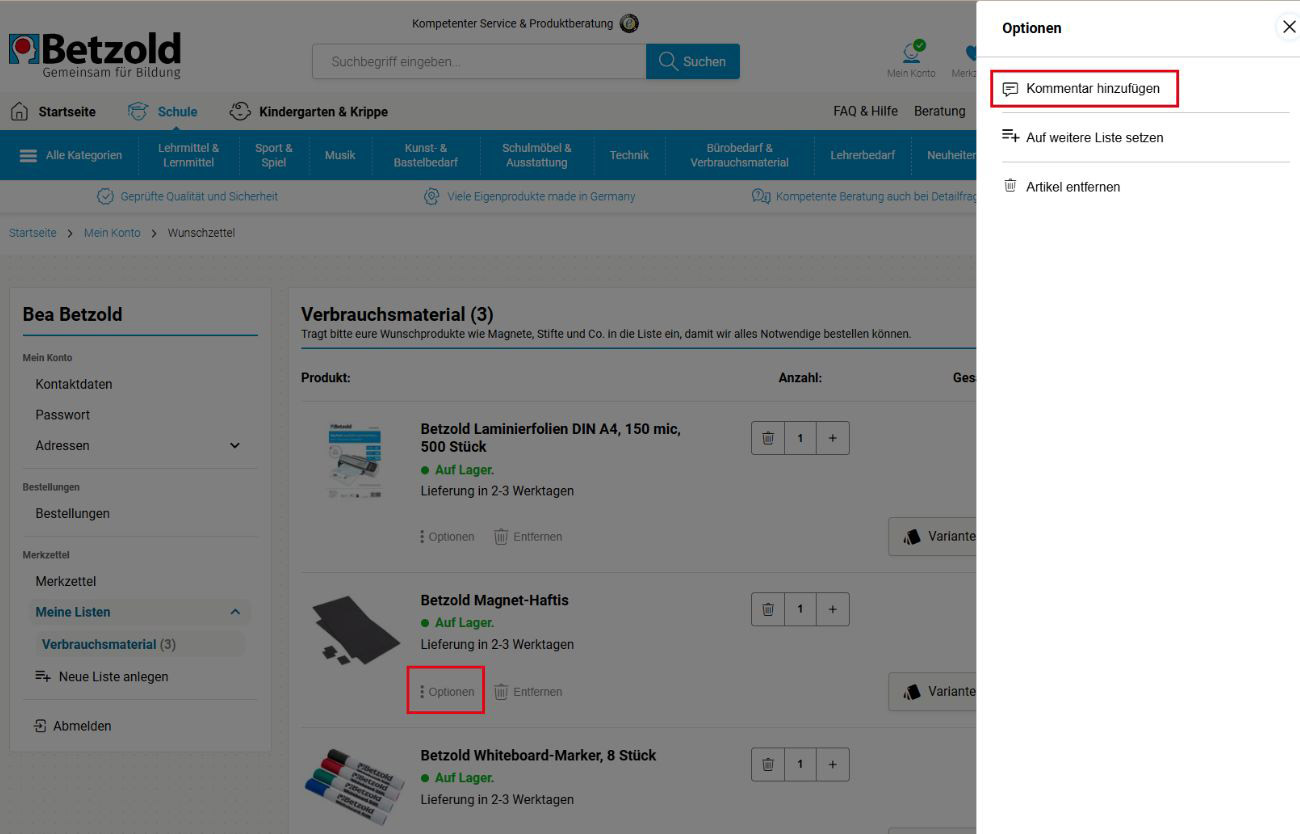1300x834 pixels.
Task: Increase Laminierfolien quantity with plus
Action: tap(832, 438)
